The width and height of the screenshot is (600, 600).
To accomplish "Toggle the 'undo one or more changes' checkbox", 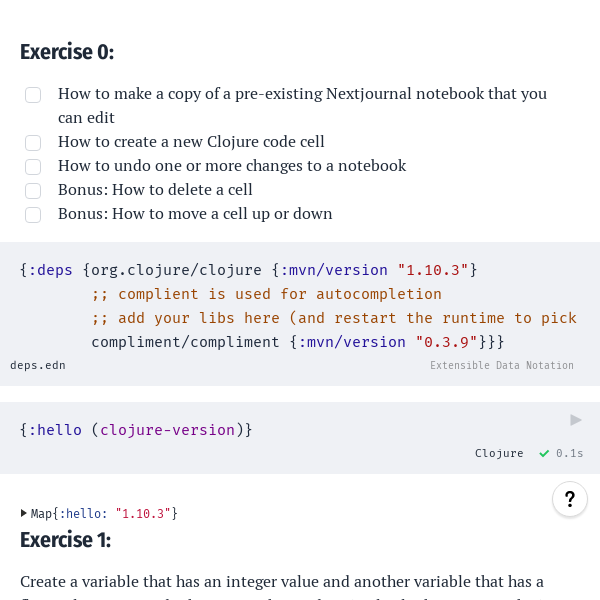I will tap(33, 167).
